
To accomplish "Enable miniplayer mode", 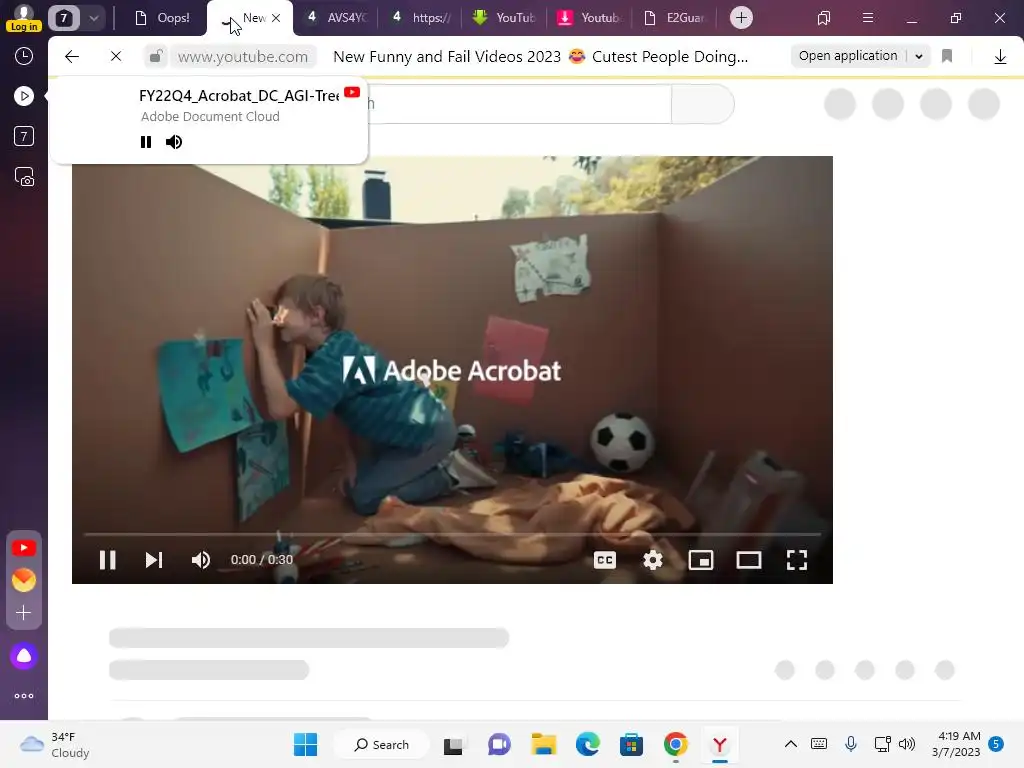I will tap(701, 560).
